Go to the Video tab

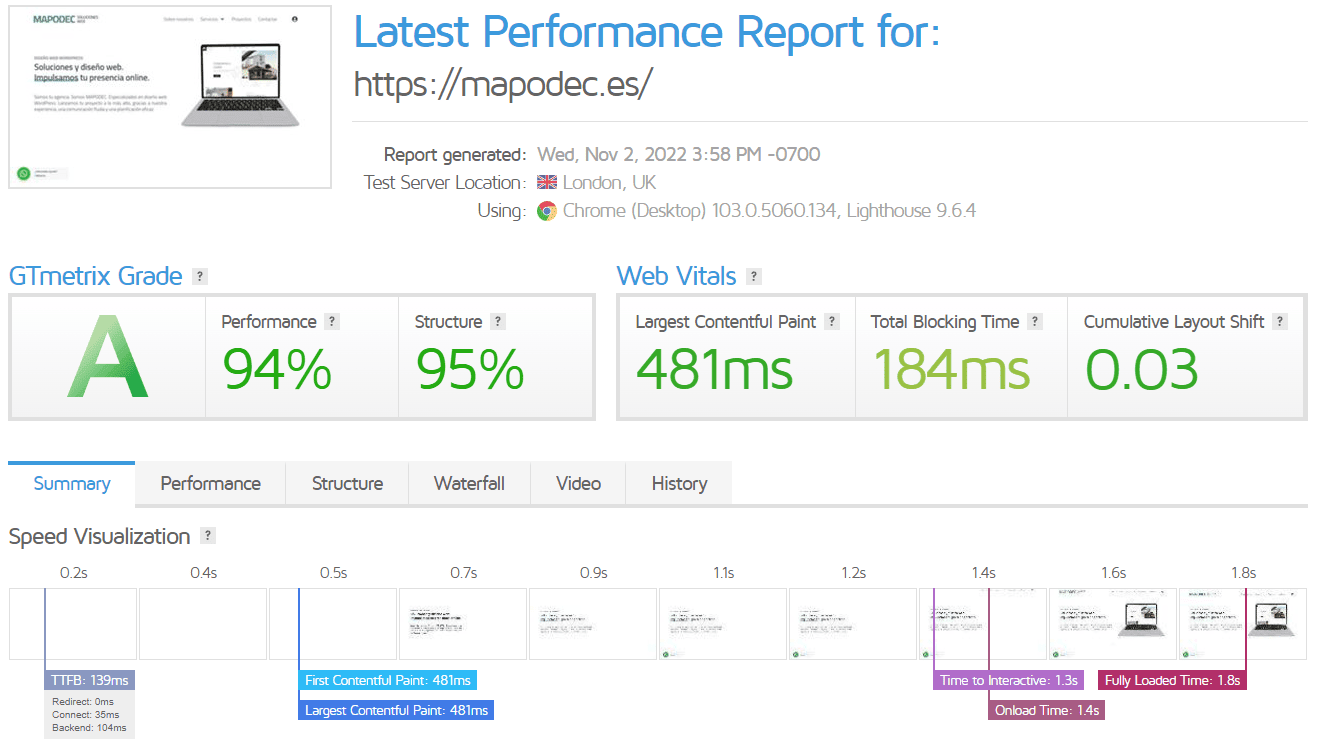578,484
